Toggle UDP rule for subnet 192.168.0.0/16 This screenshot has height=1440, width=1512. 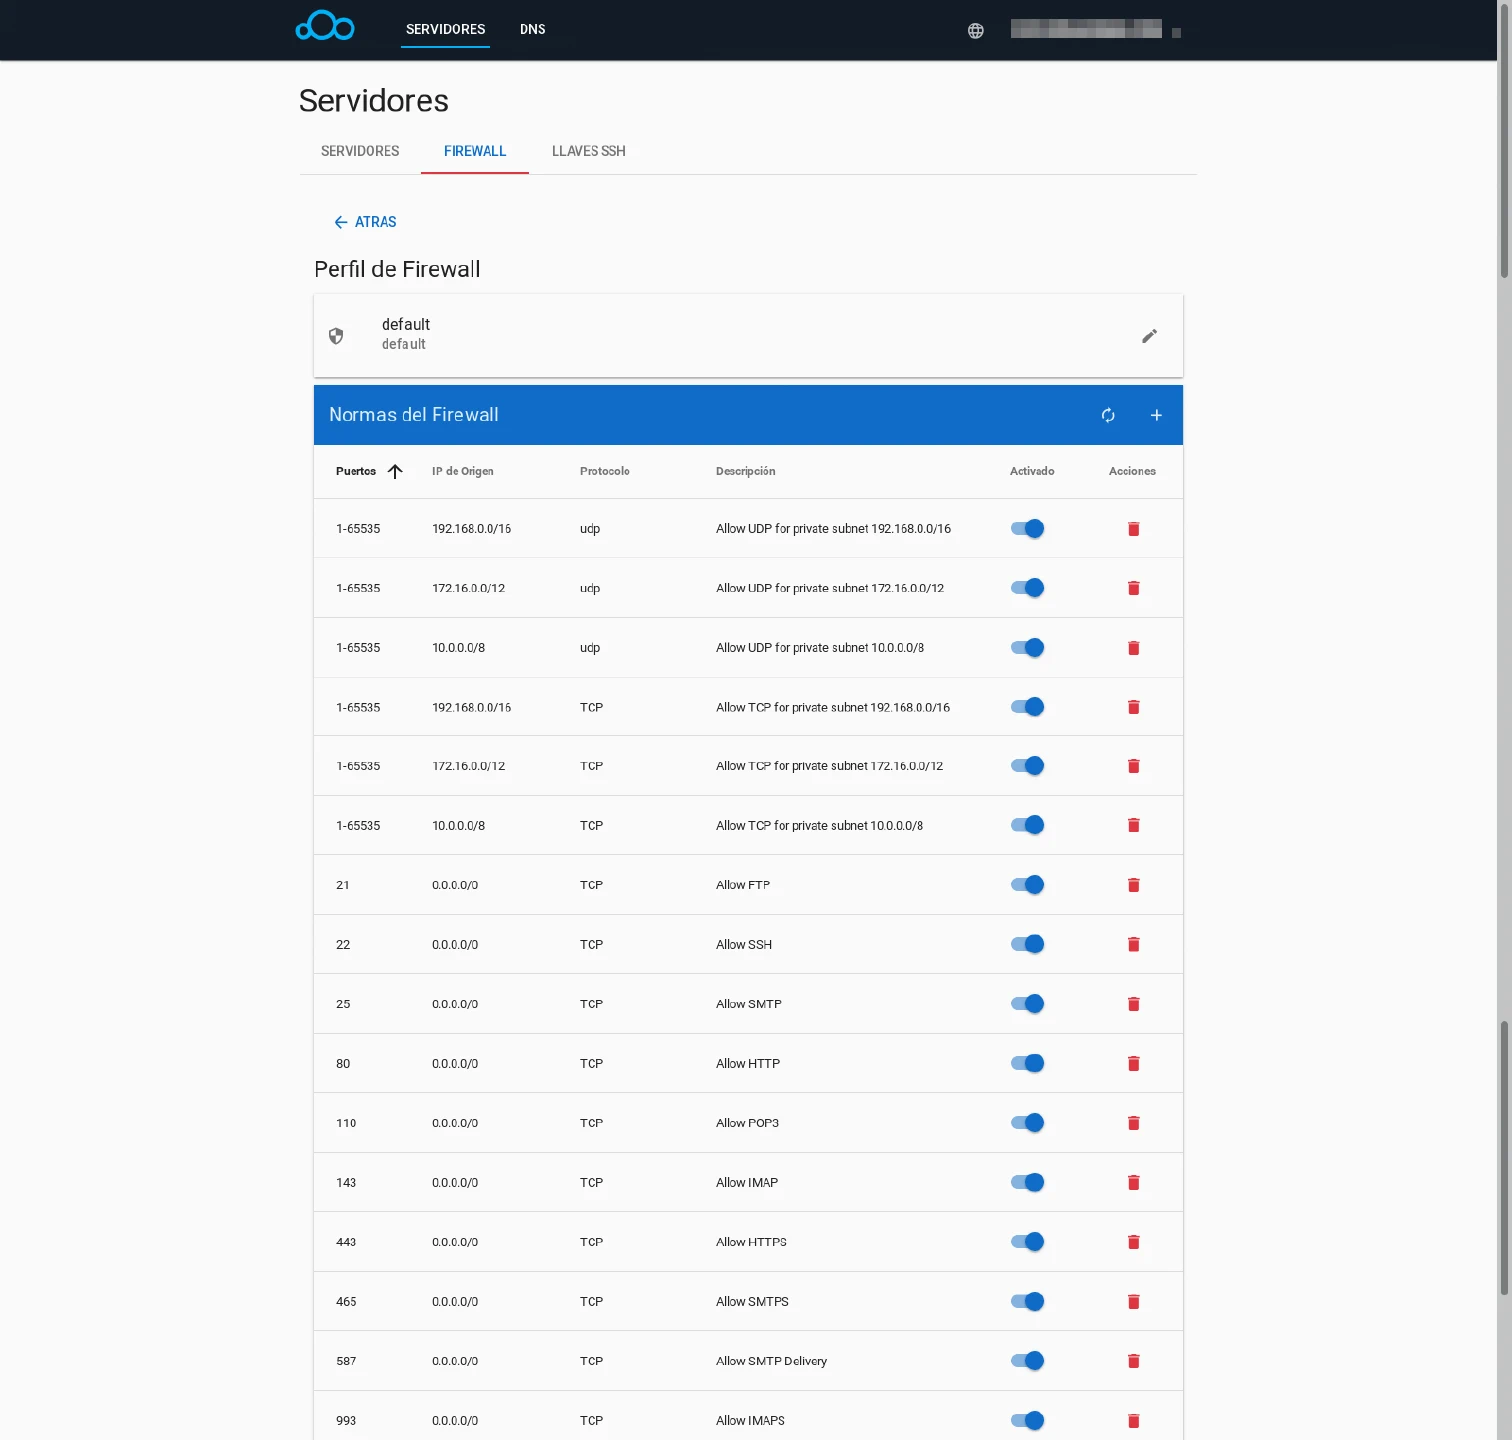pos(1027,529)
